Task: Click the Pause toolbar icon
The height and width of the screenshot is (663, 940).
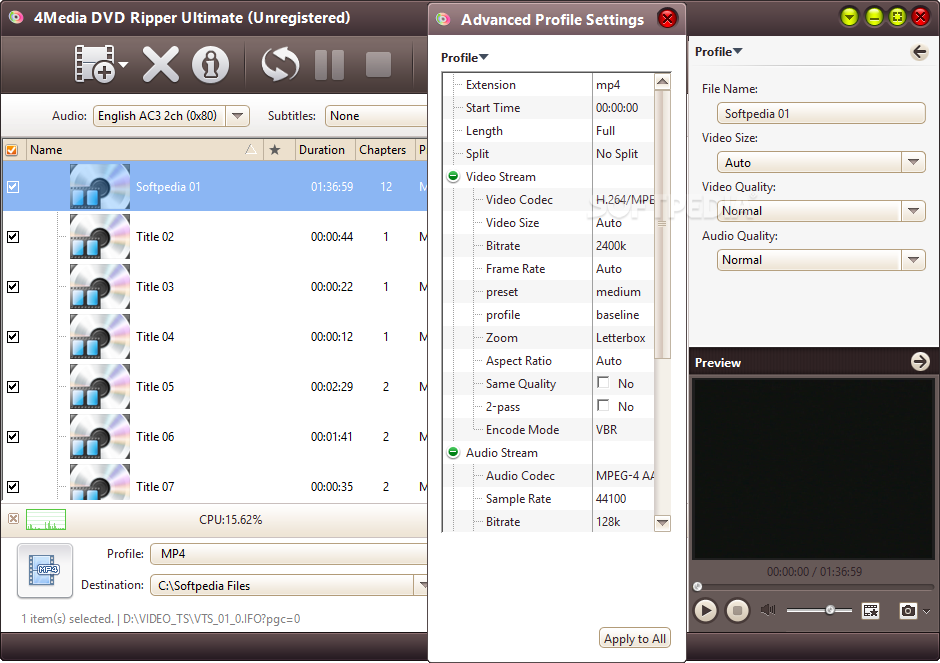Action: pyautogui.click(x=330, y=64)
